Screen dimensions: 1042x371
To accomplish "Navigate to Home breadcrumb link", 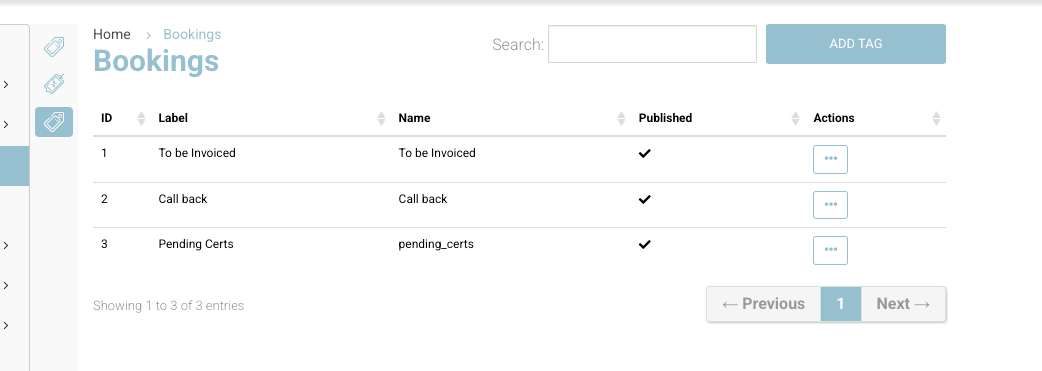I will [112, 34].
